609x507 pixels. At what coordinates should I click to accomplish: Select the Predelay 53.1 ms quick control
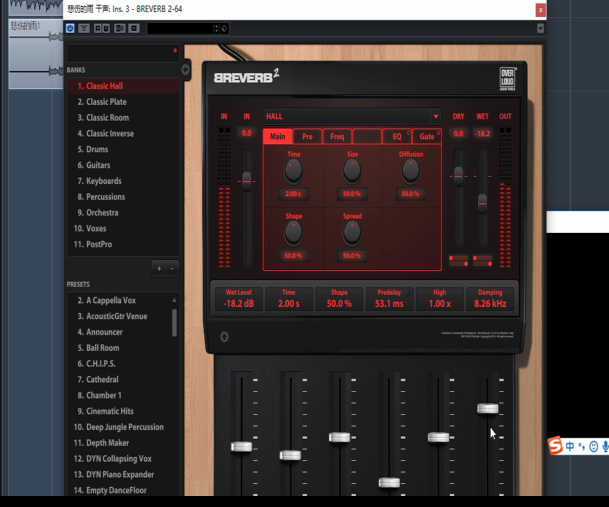click(x=389, y=298)
